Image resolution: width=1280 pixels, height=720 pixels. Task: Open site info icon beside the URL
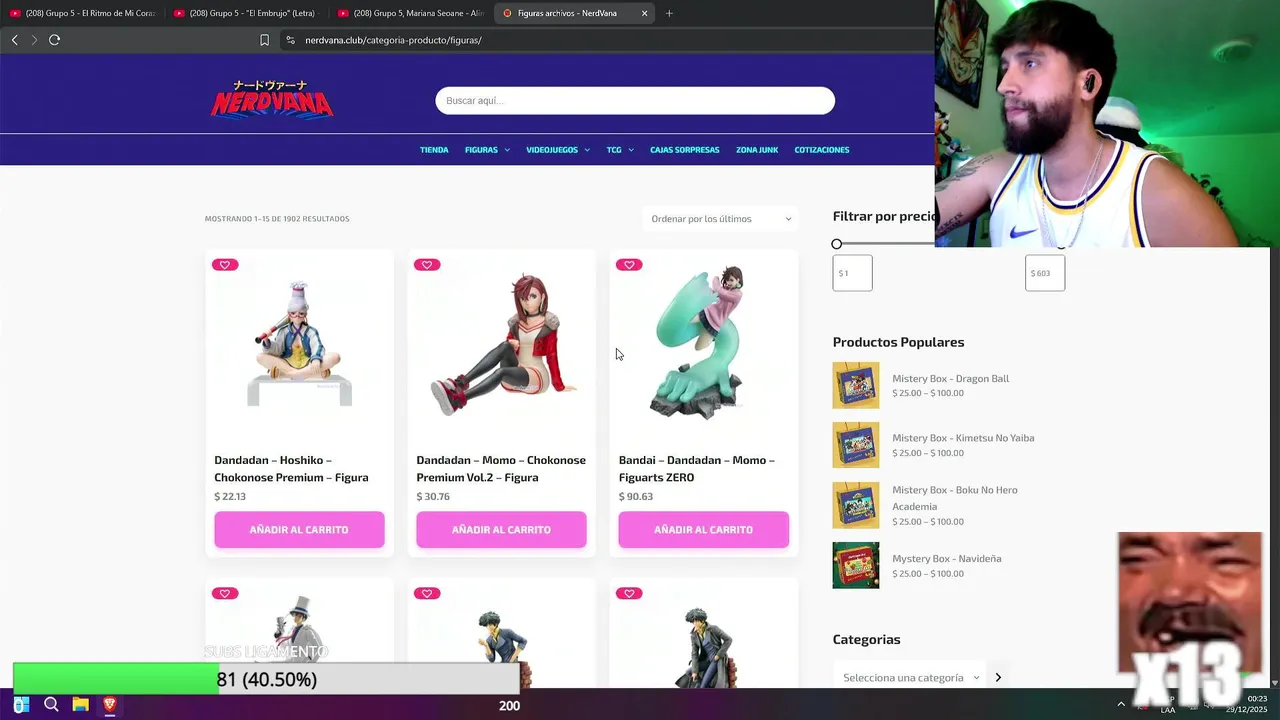(x=290, y=40)
